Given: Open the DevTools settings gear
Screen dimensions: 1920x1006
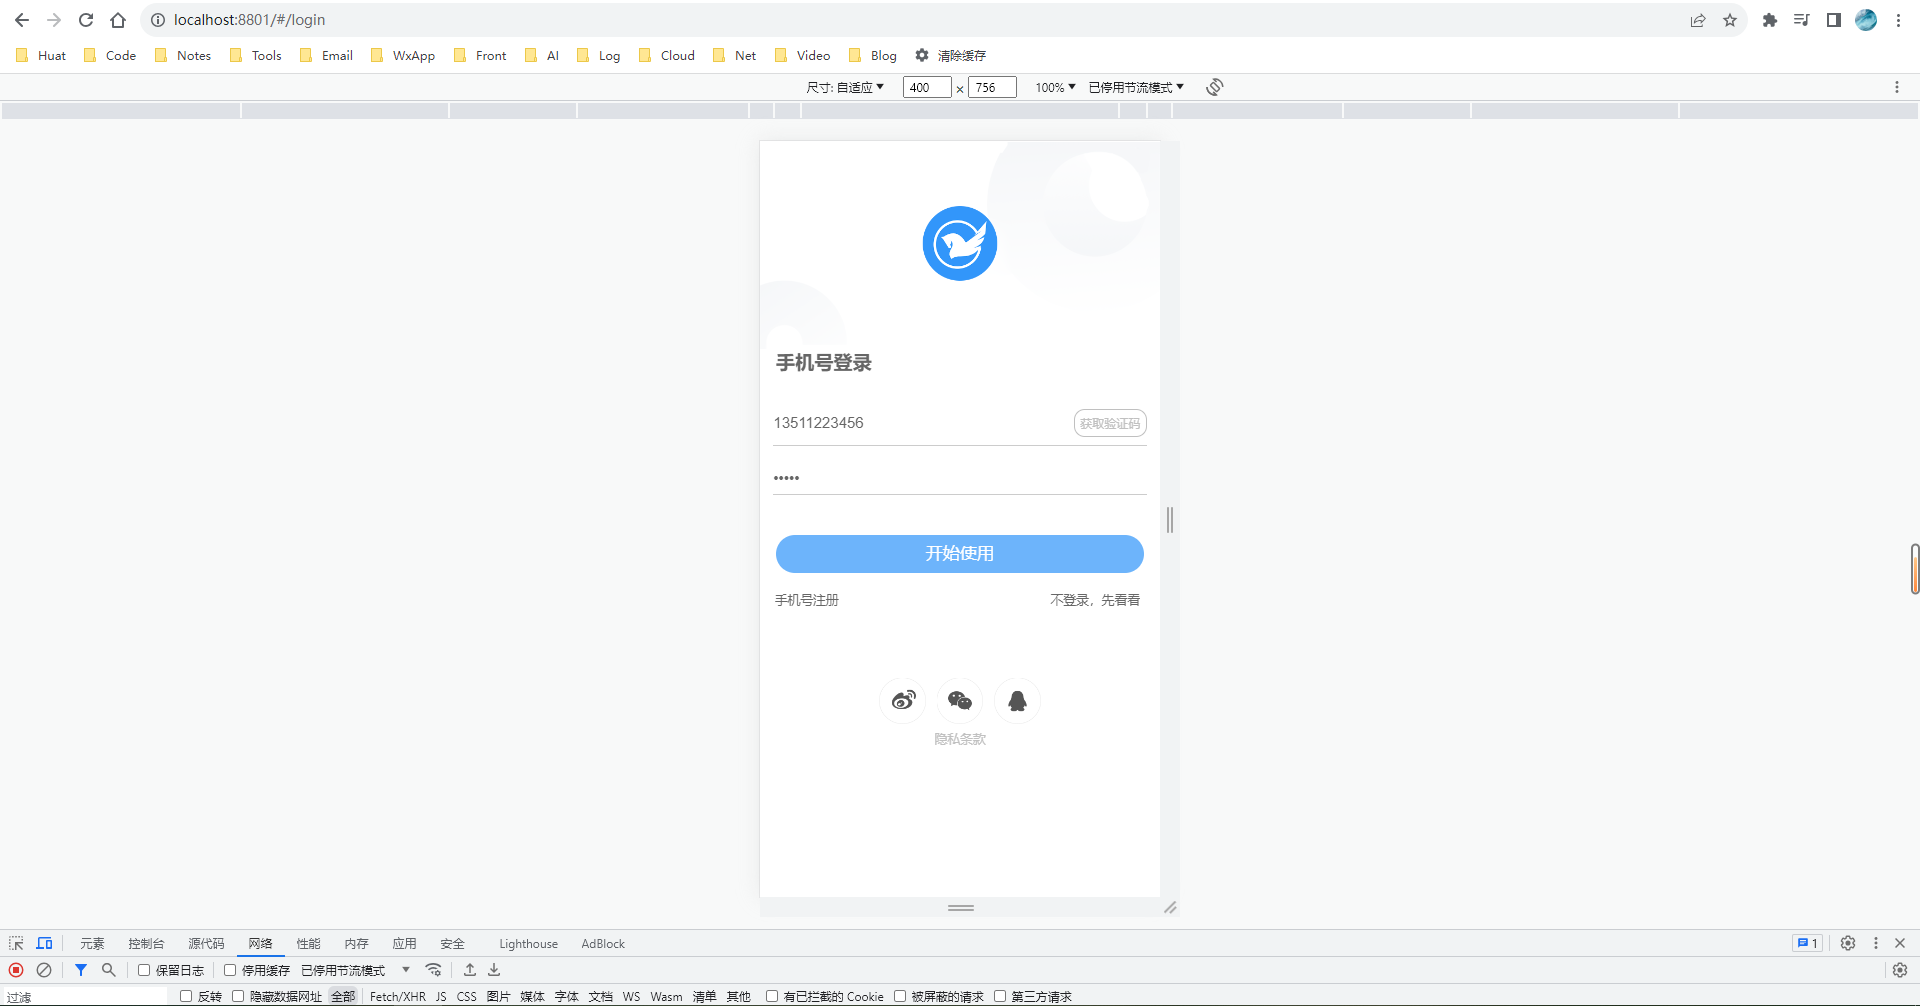Looking at the screenshot, I should point(1847,943).
